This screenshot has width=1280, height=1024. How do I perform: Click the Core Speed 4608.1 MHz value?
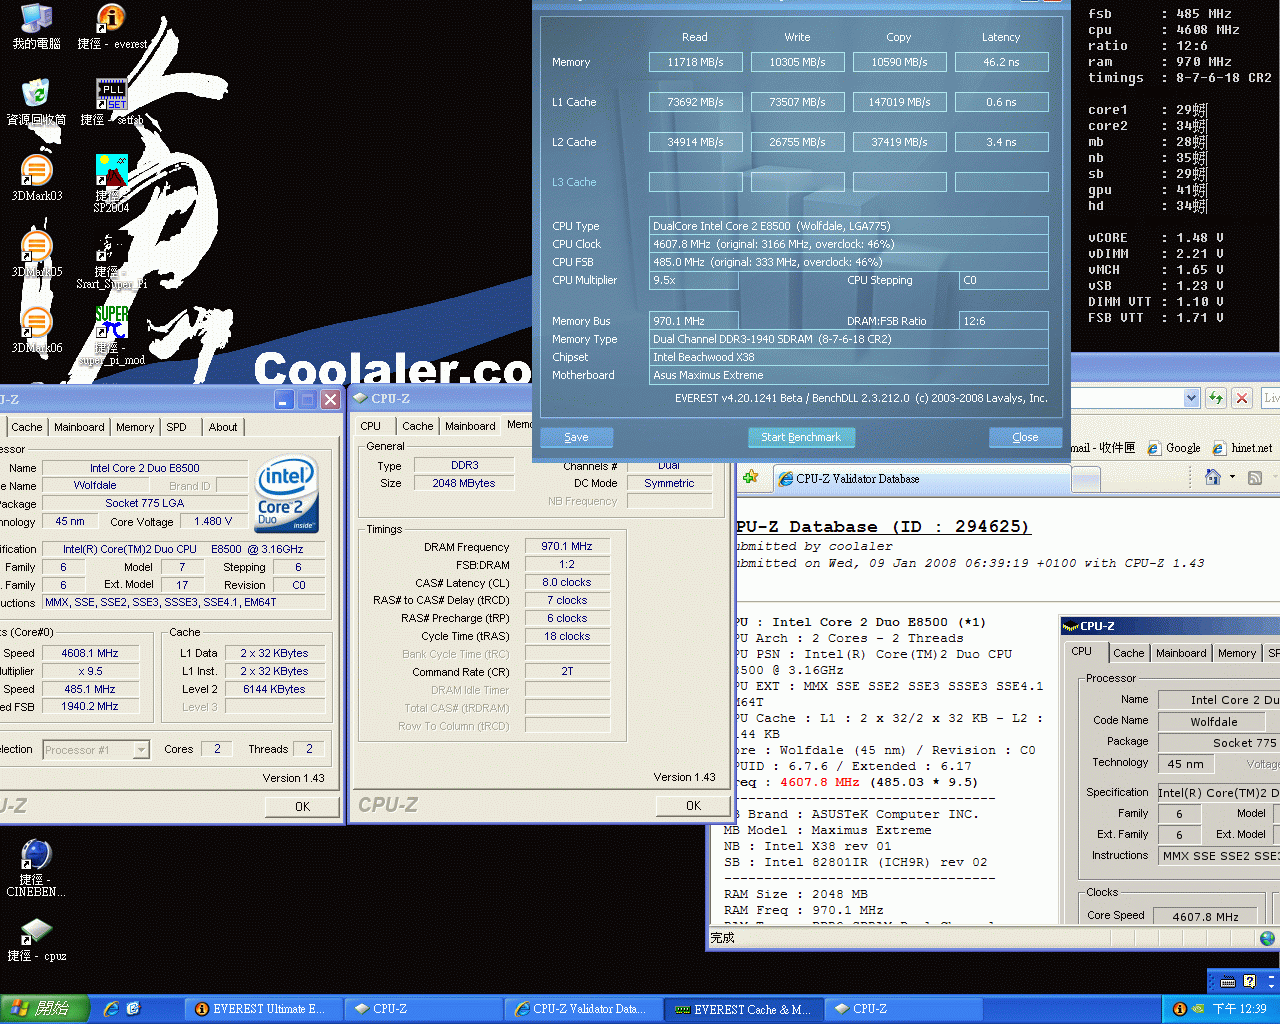(x=89, y=653)
